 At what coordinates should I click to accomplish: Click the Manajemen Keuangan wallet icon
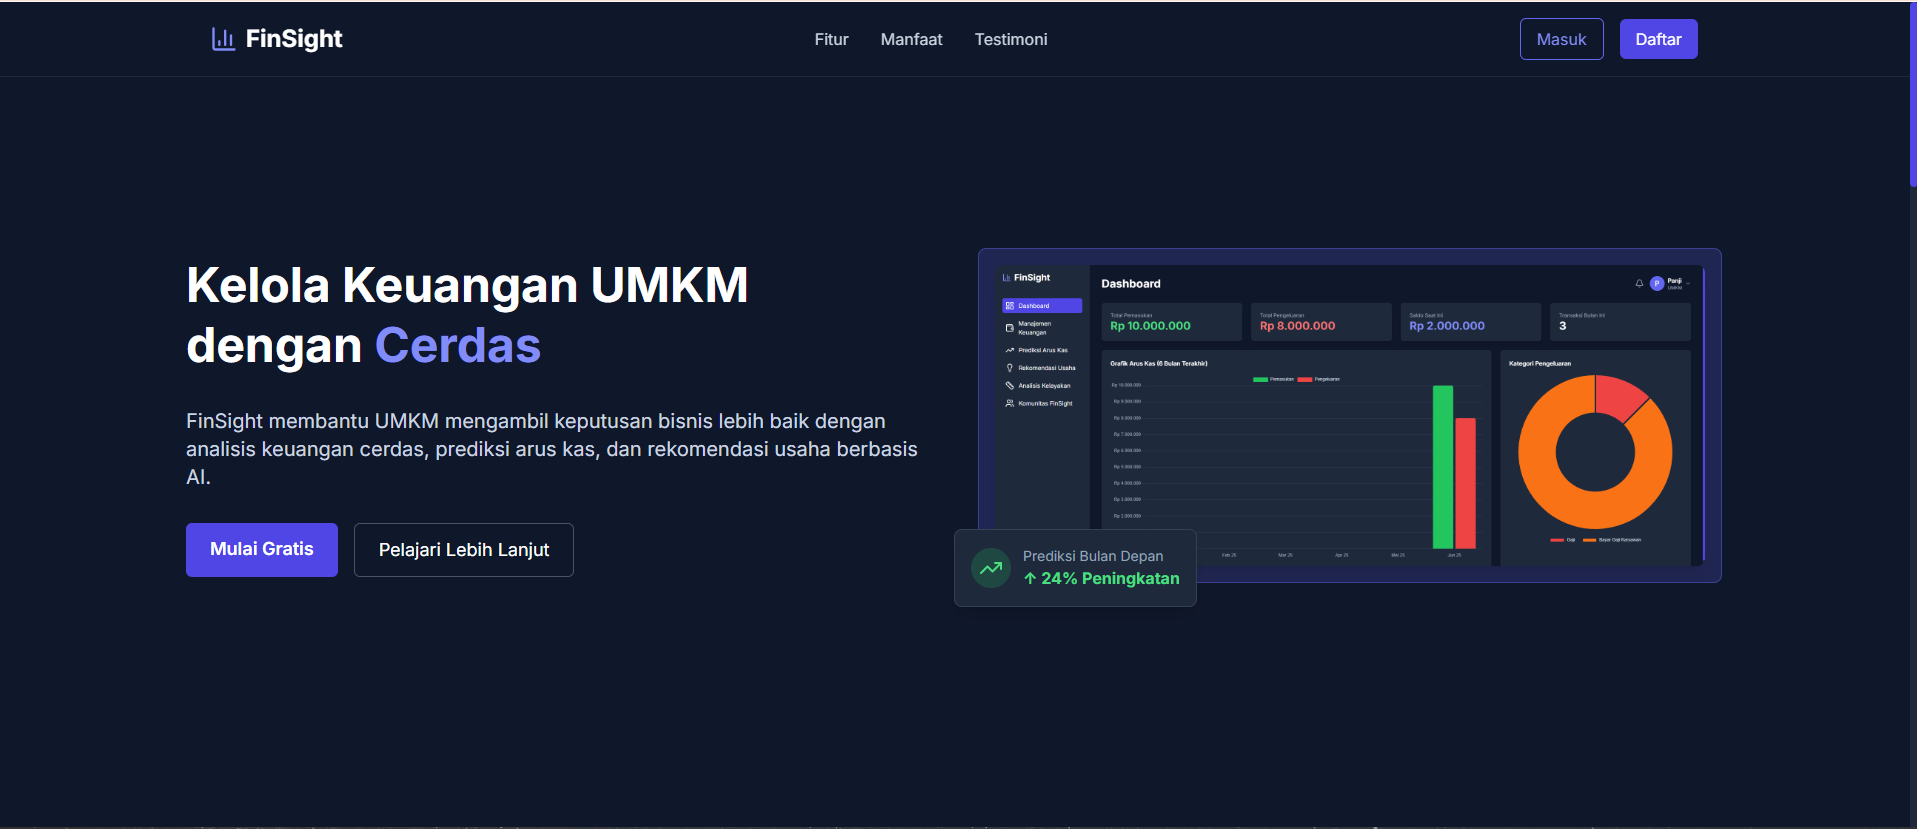(1009, 328)
